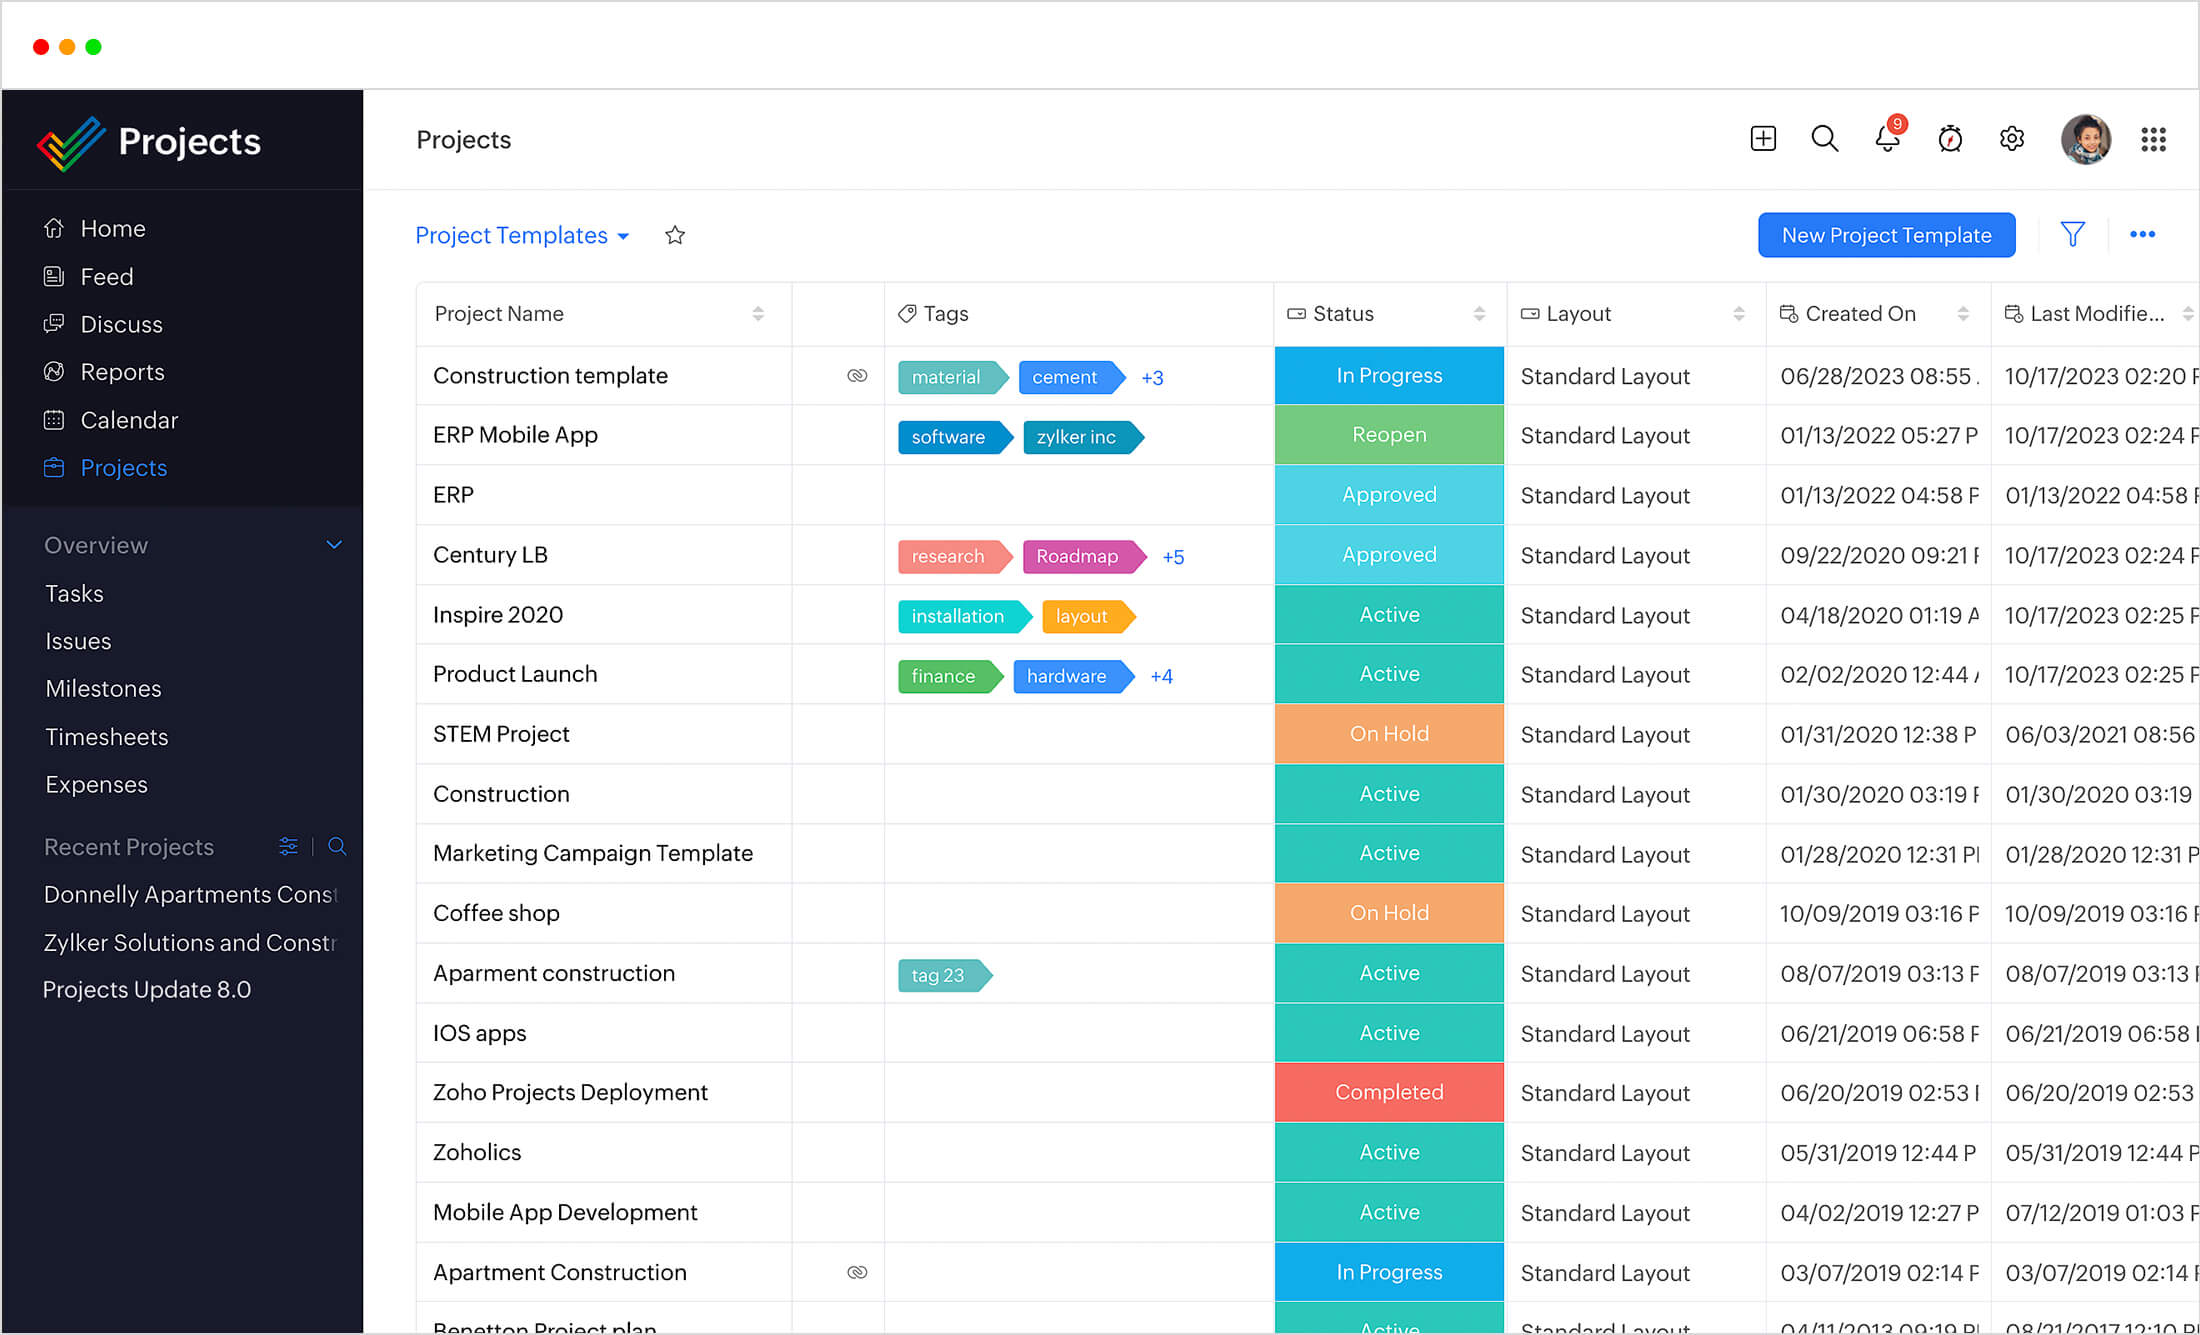Expand the Recent Projects filter options

pos(288,847)
